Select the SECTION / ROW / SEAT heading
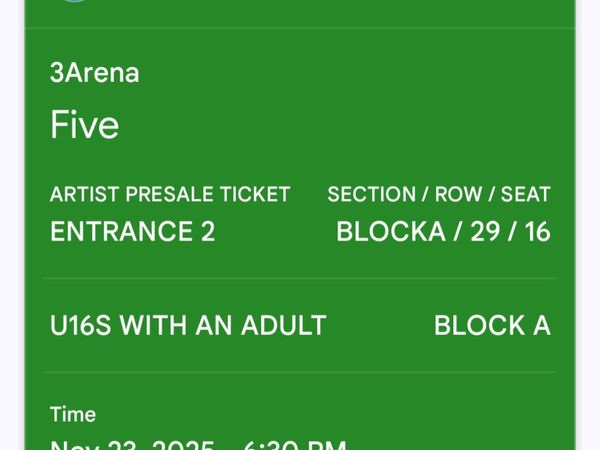The image size is (600, 450). point(439,194)
